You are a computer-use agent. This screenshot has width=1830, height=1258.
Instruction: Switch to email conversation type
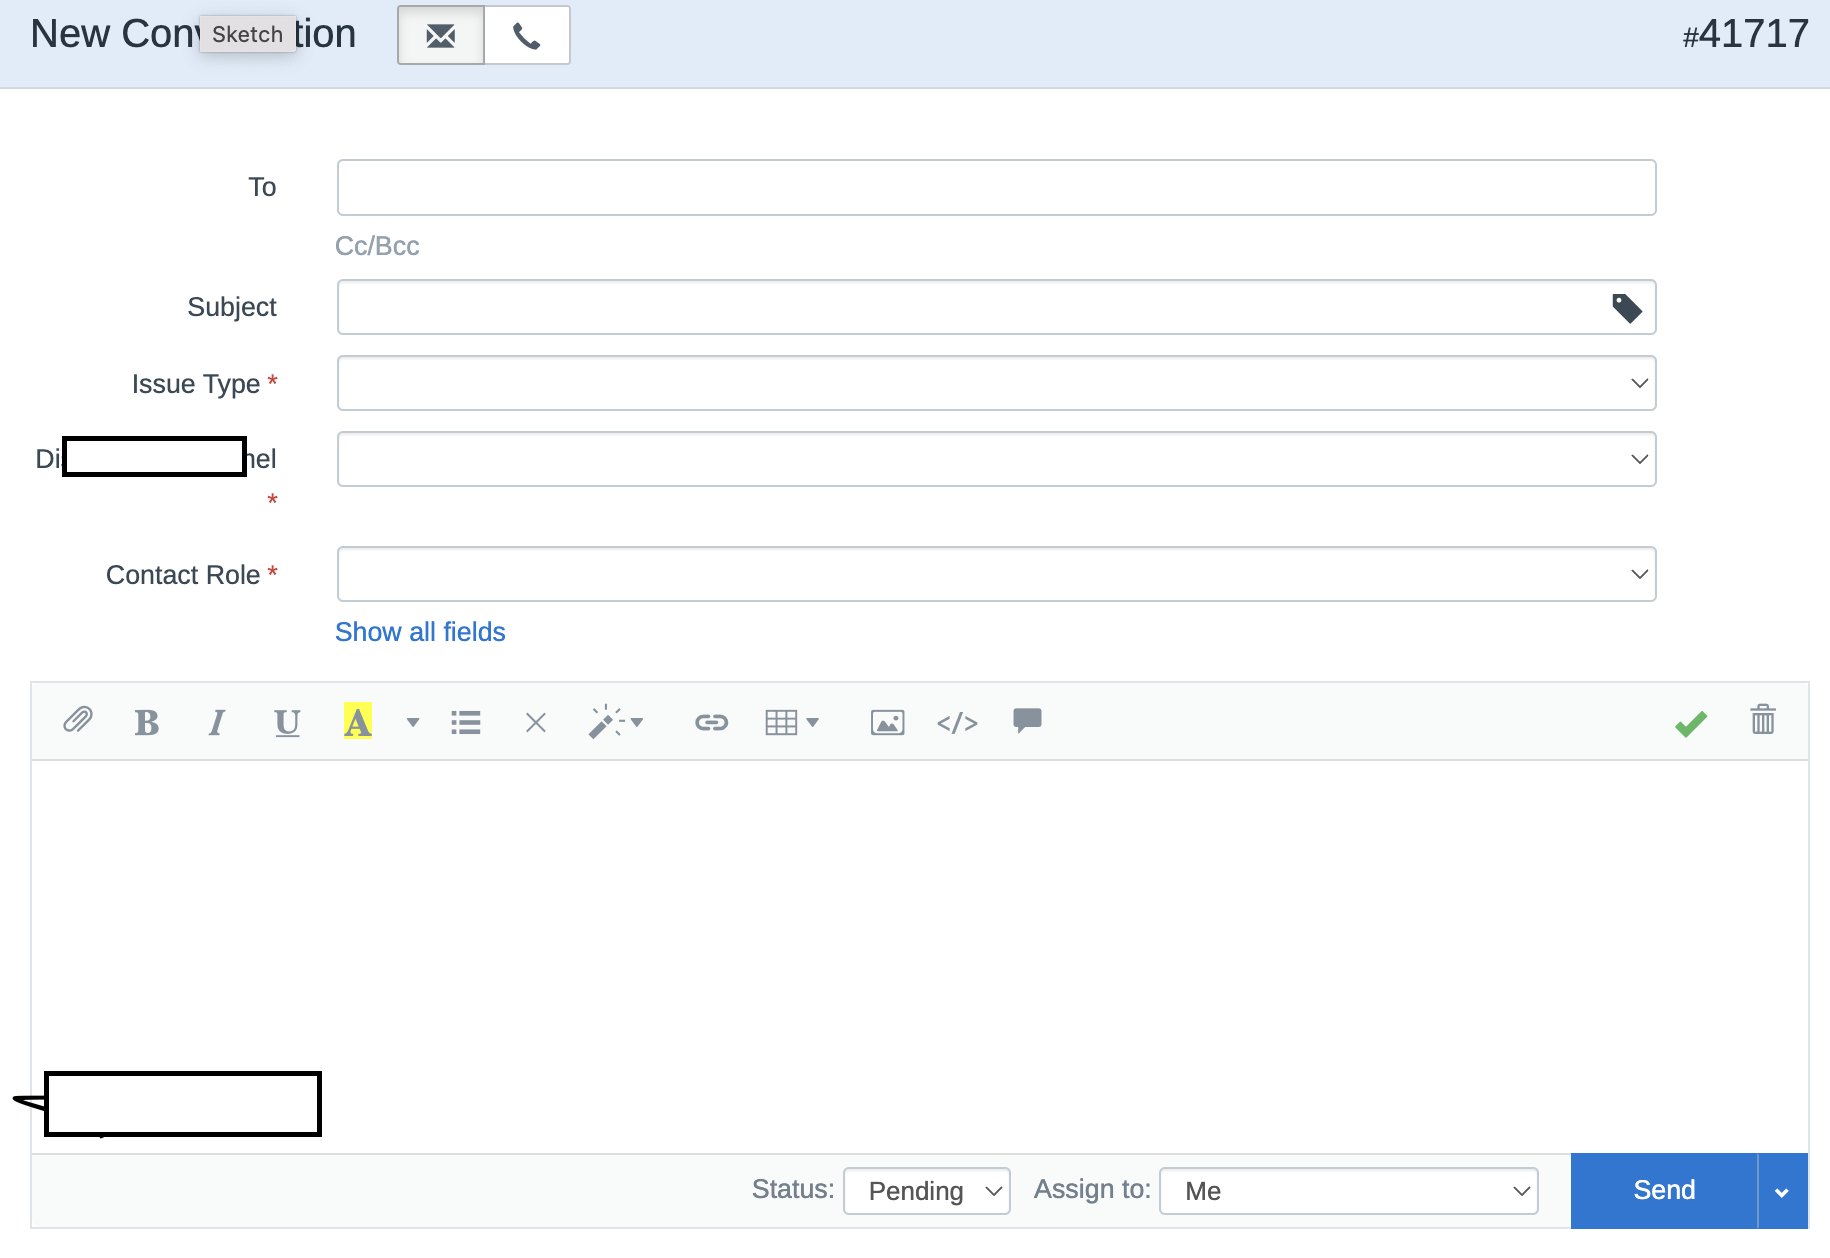441,36
